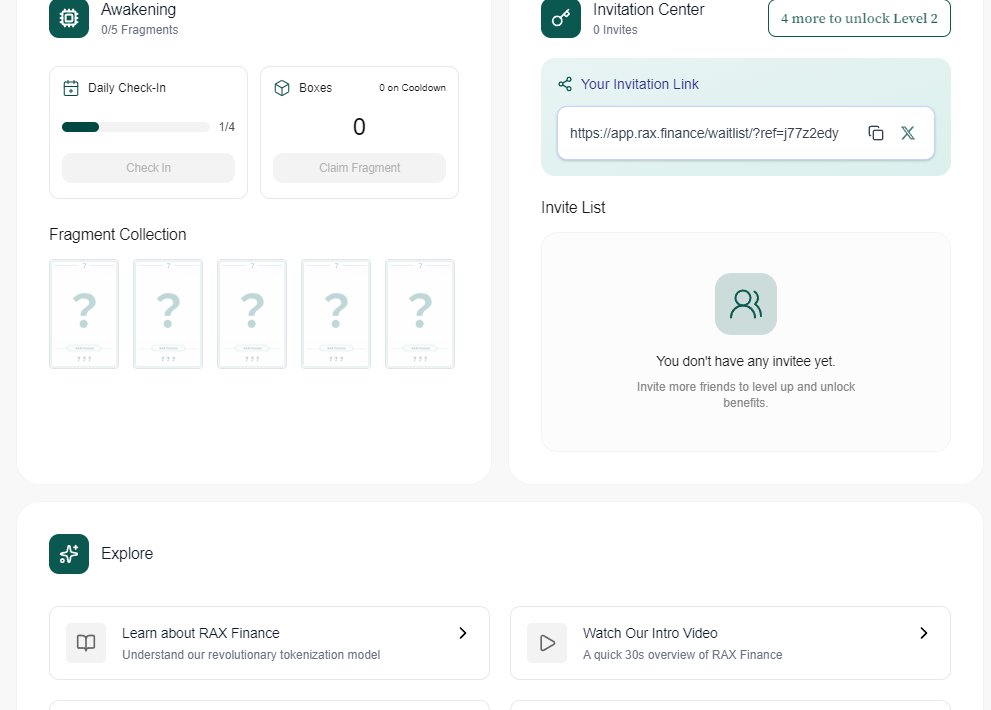
Task: Click the Fragment Collection heading
Action: pyautogui.click(x=118, y=235)
